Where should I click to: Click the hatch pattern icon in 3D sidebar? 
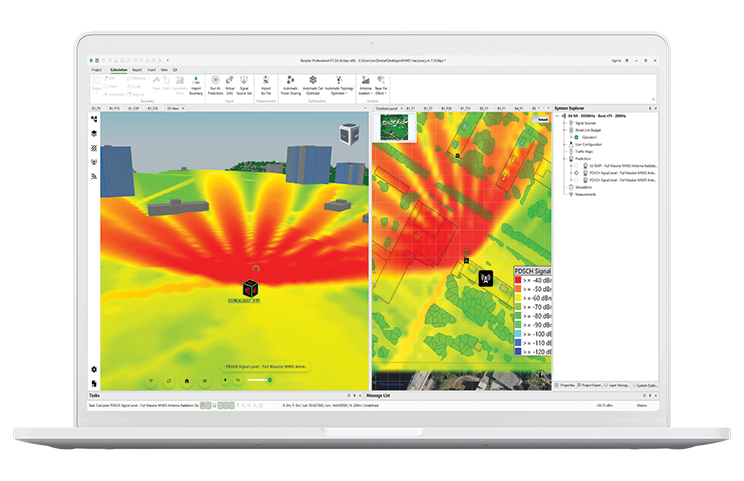click(94, 148)
